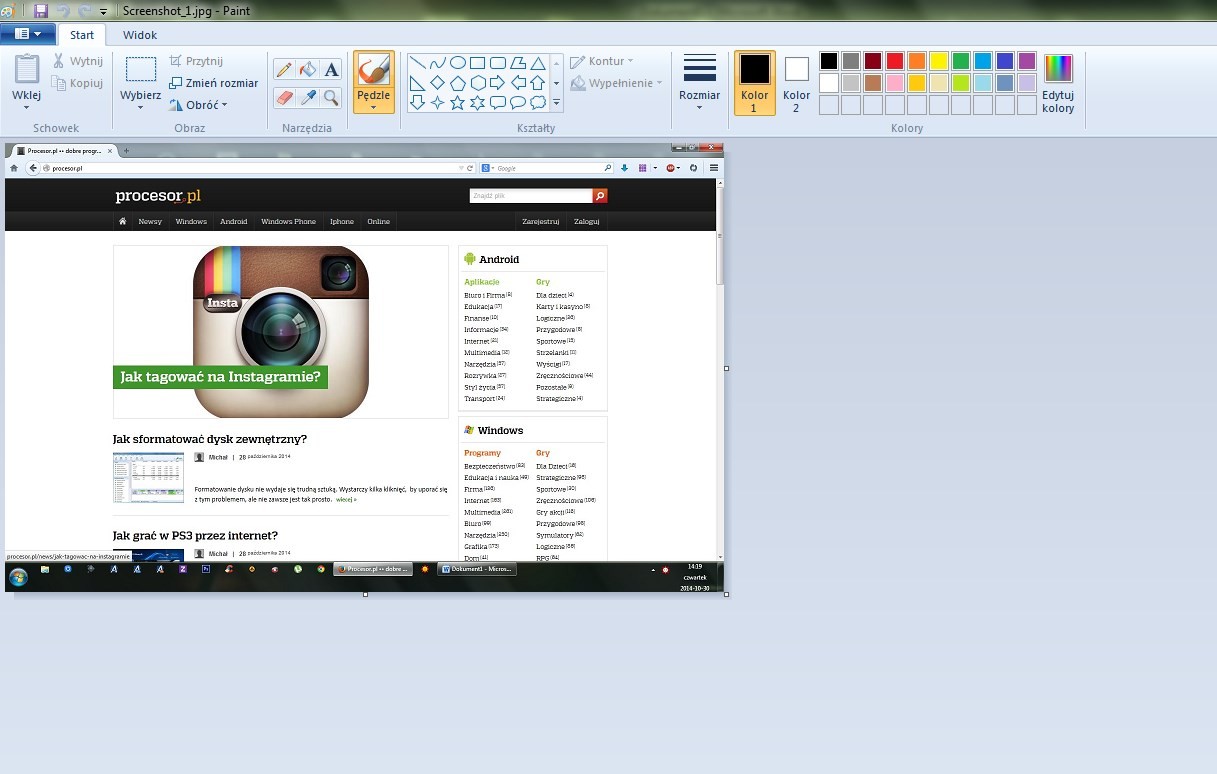Viewport: 1217px width, 774px height.
Task: Click the Undo arrow in title bar
Action: (63, 10)
